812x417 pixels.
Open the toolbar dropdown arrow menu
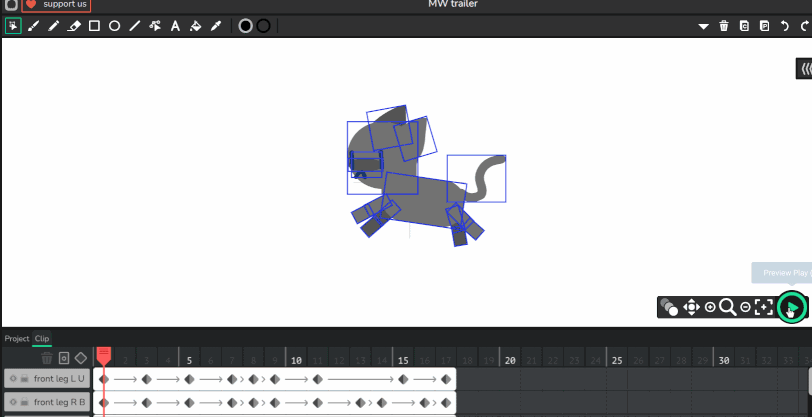[x=703, y=26]
